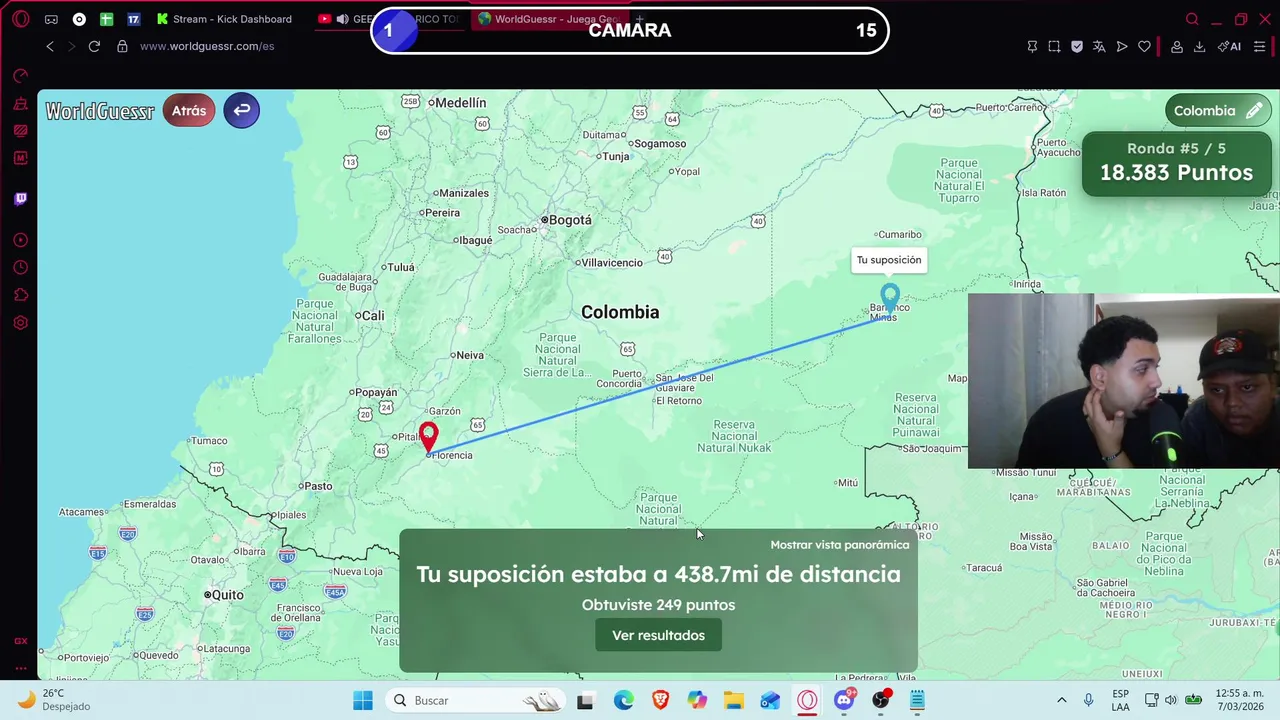Open the GX Control speedometer icon
The image size is (1280, 720).
20,76
